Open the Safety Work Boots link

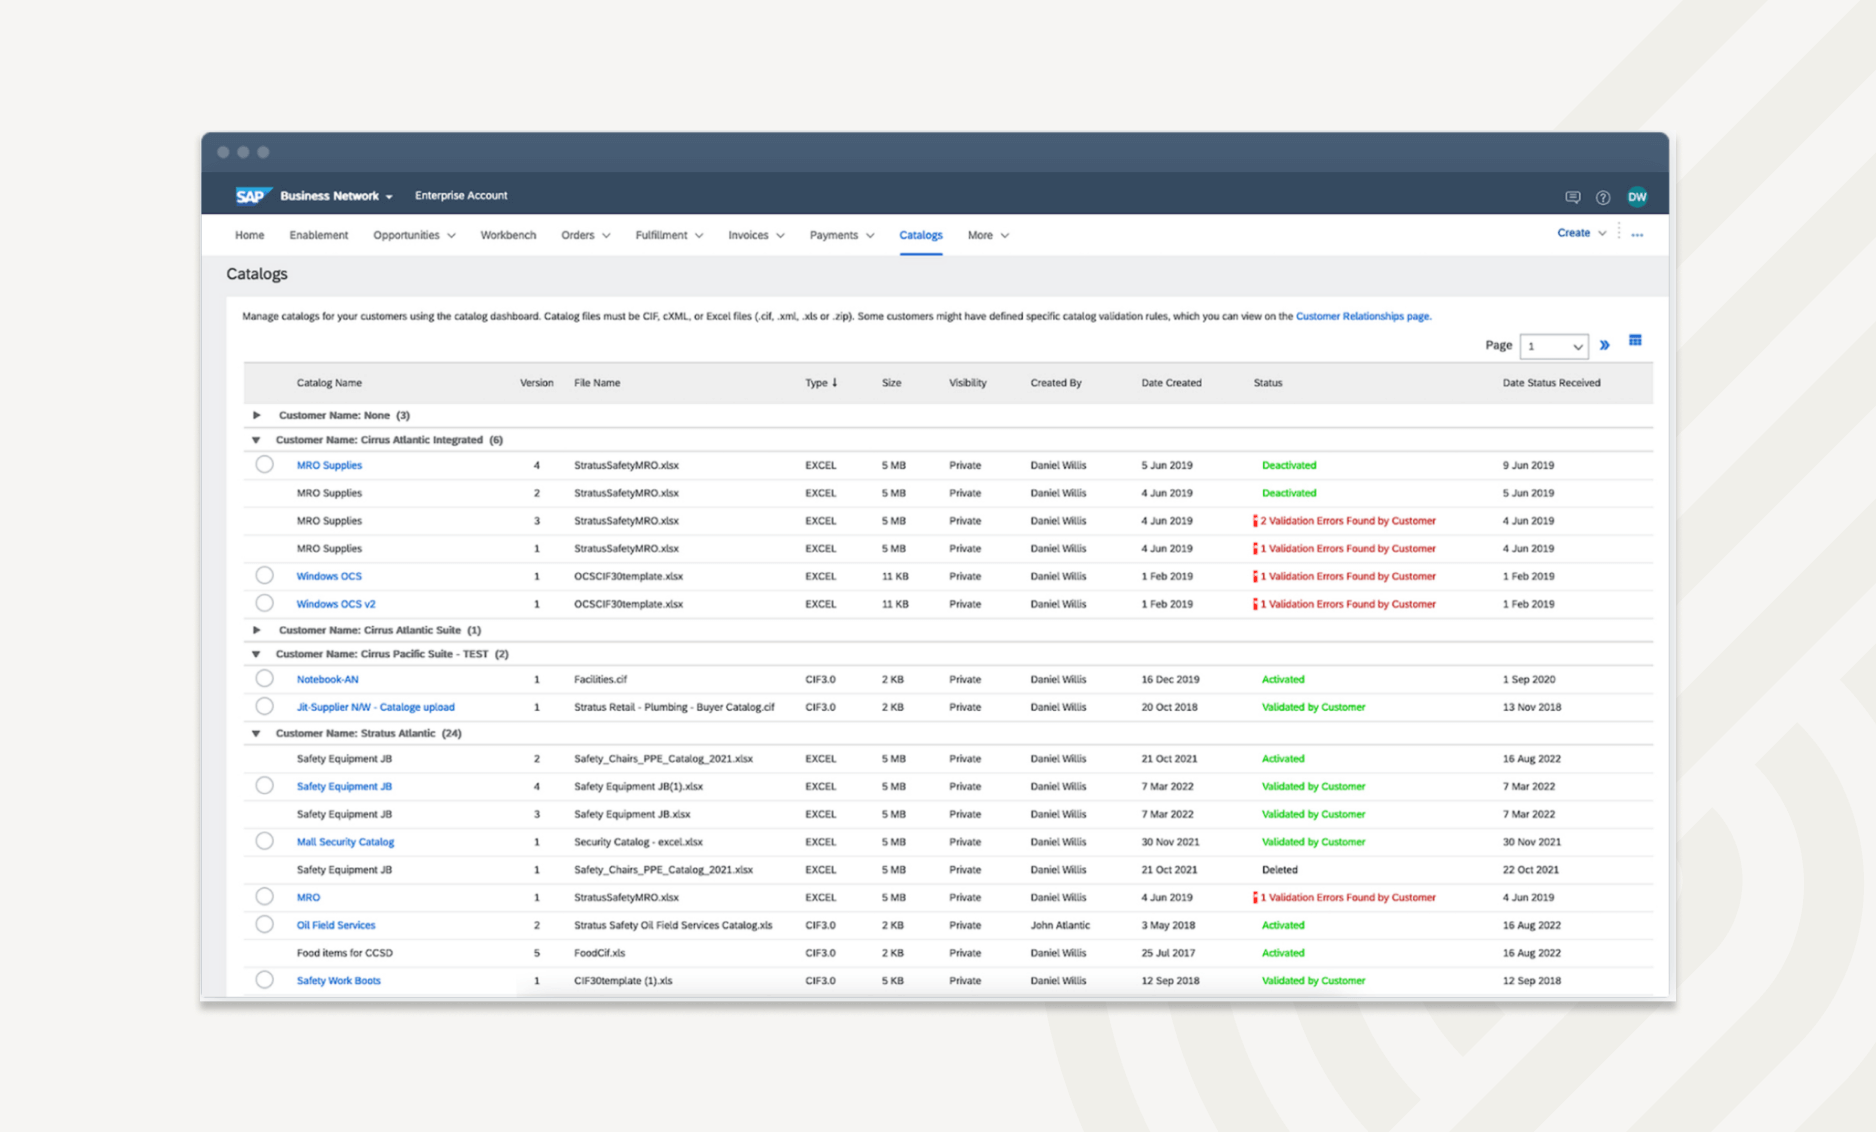tap(338, 981)
